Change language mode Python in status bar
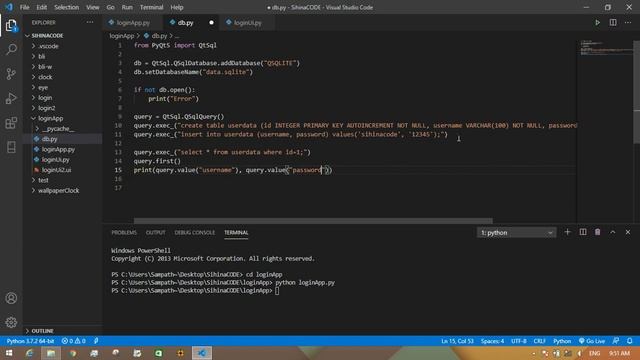 click(x=562, y=341)
